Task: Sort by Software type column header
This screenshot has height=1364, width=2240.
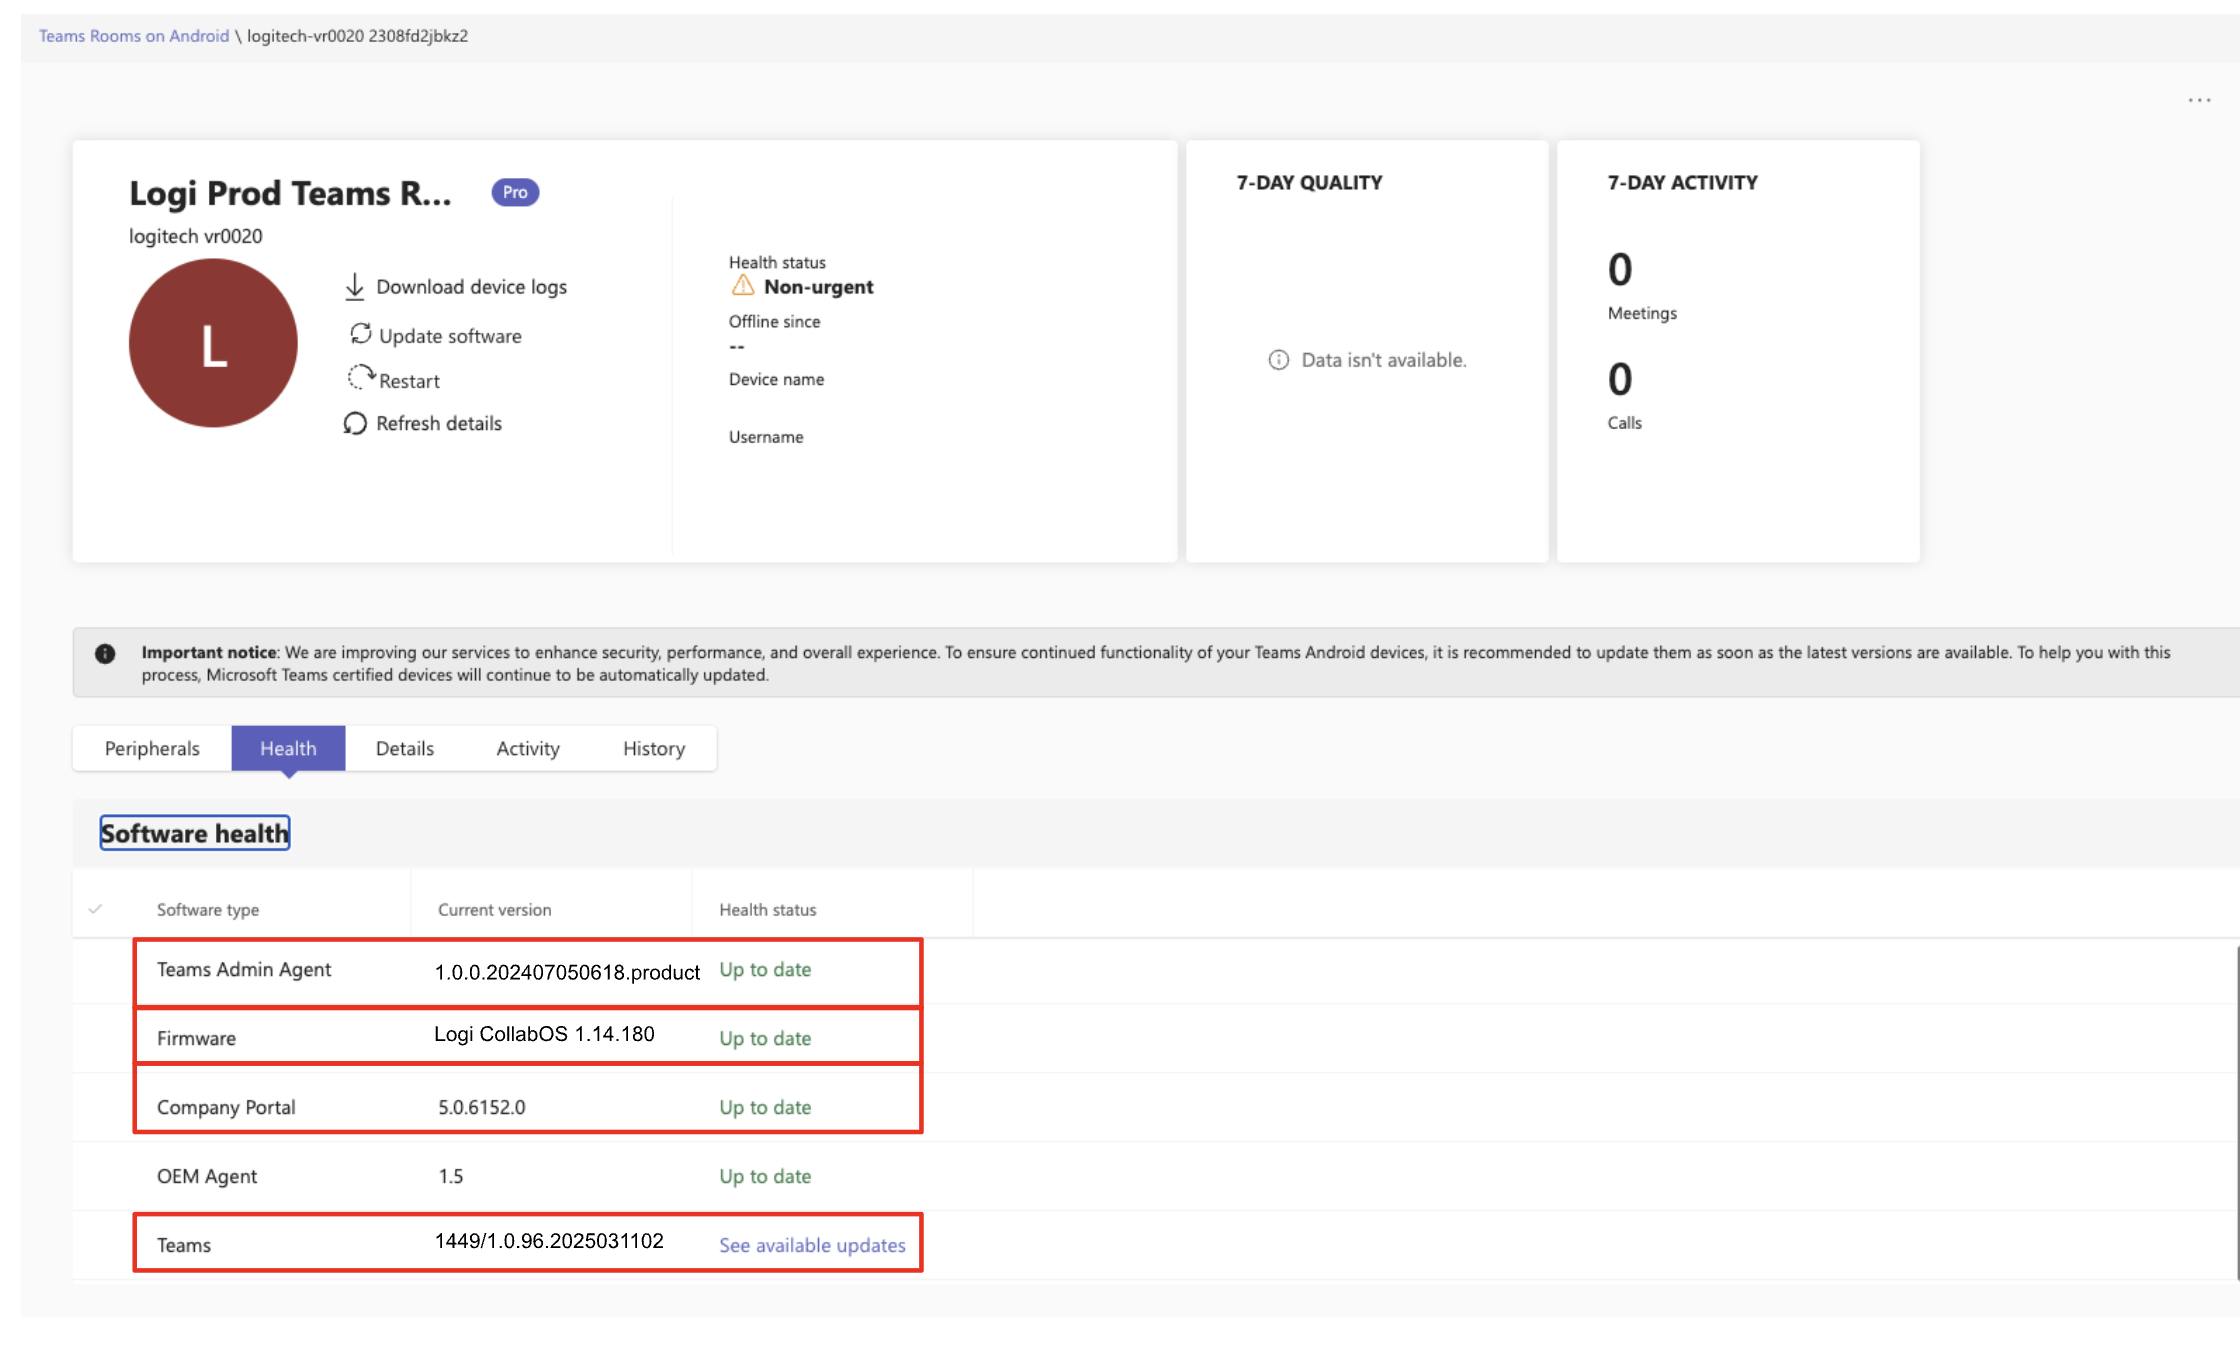Action: [208, 910]
